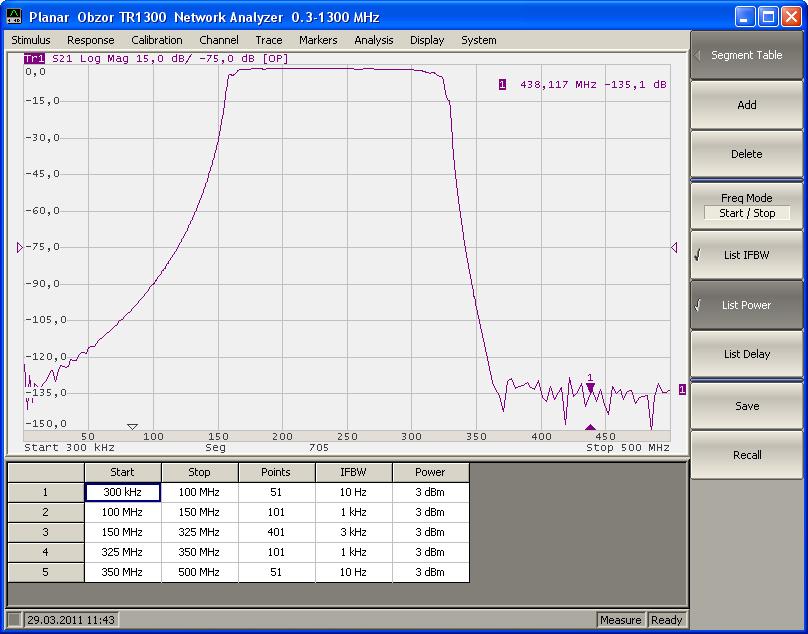Click the date and time status field

click(x=71, y=620)
